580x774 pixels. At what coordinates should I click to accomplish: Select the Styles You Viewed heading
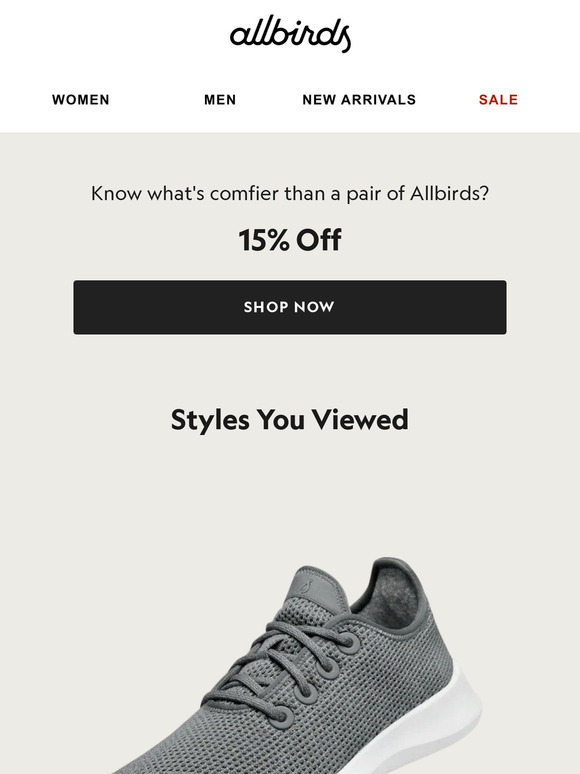coord(290,420)
